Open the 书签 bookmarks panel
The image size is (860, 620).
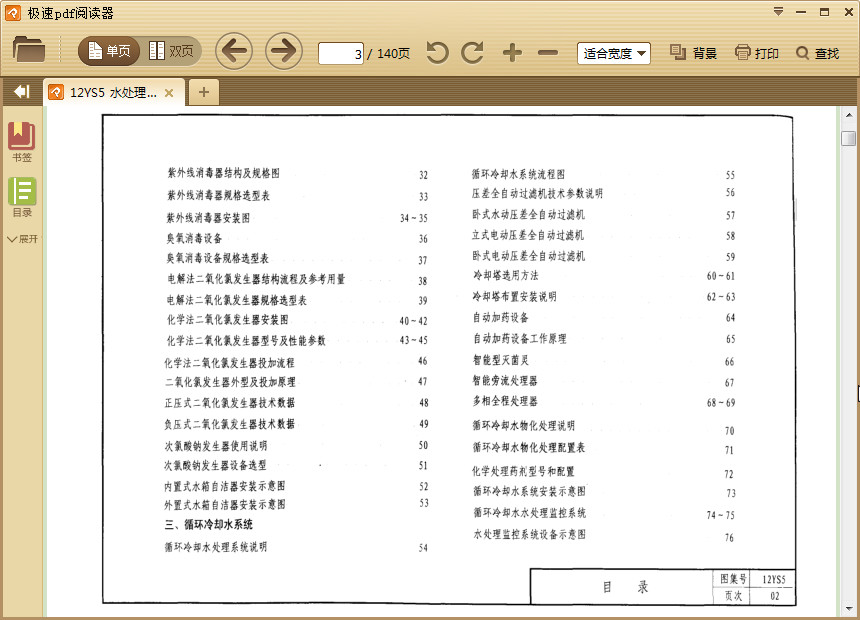tap(21, 142)
